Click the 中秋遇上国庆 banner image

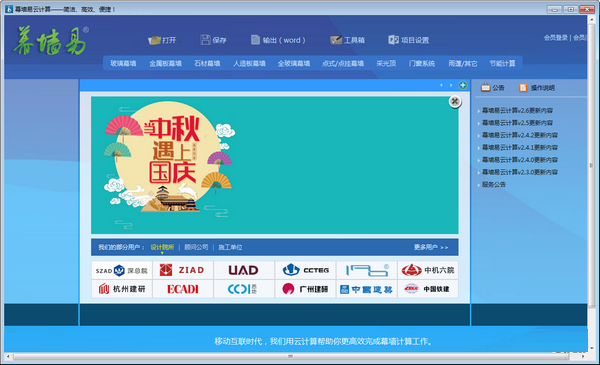pos(274,165)
